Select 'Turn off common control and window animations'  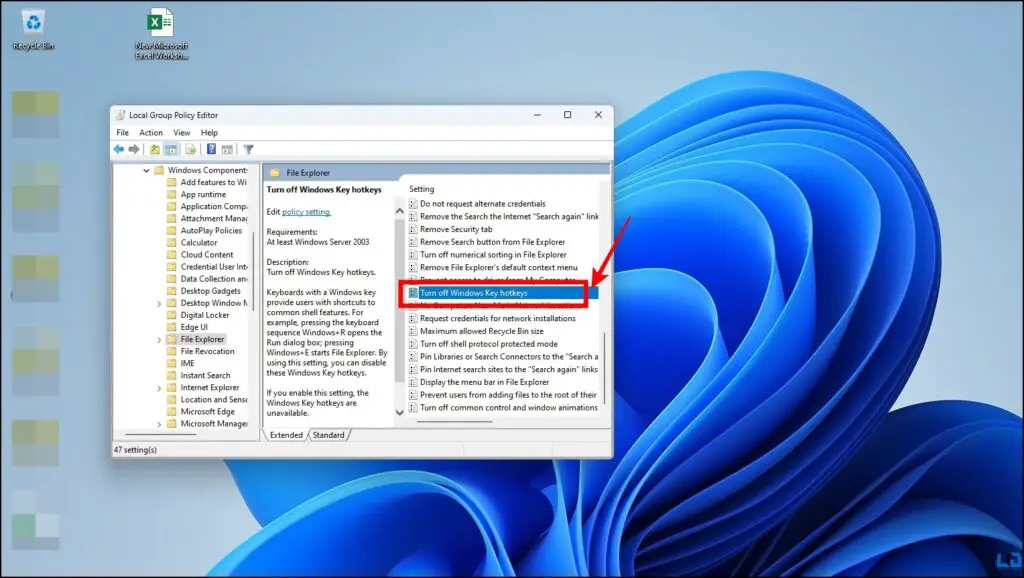pyautogui.click(x=504, y=408)
